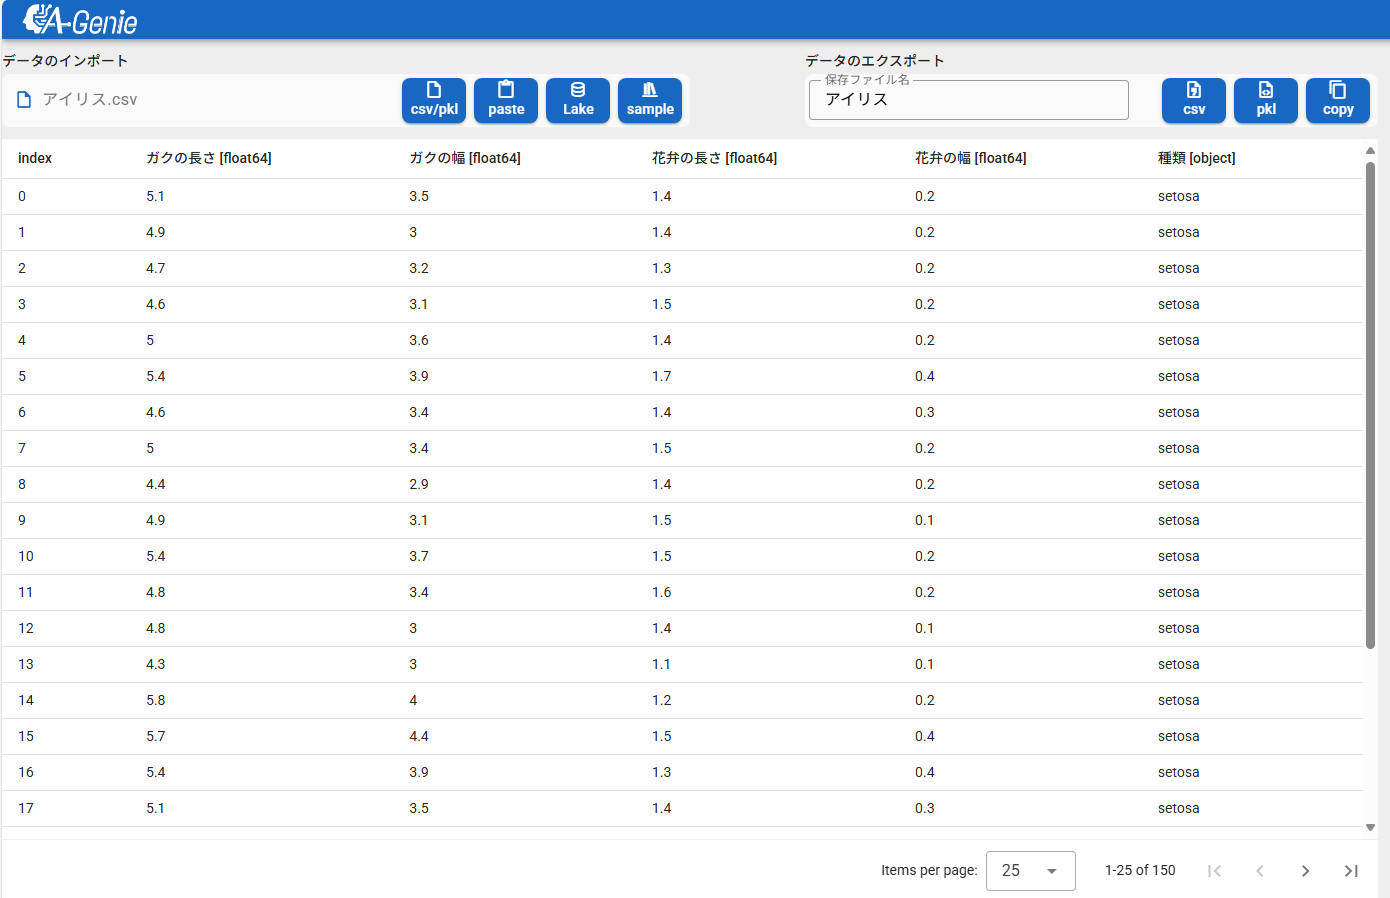Click the save file name field

968,100
